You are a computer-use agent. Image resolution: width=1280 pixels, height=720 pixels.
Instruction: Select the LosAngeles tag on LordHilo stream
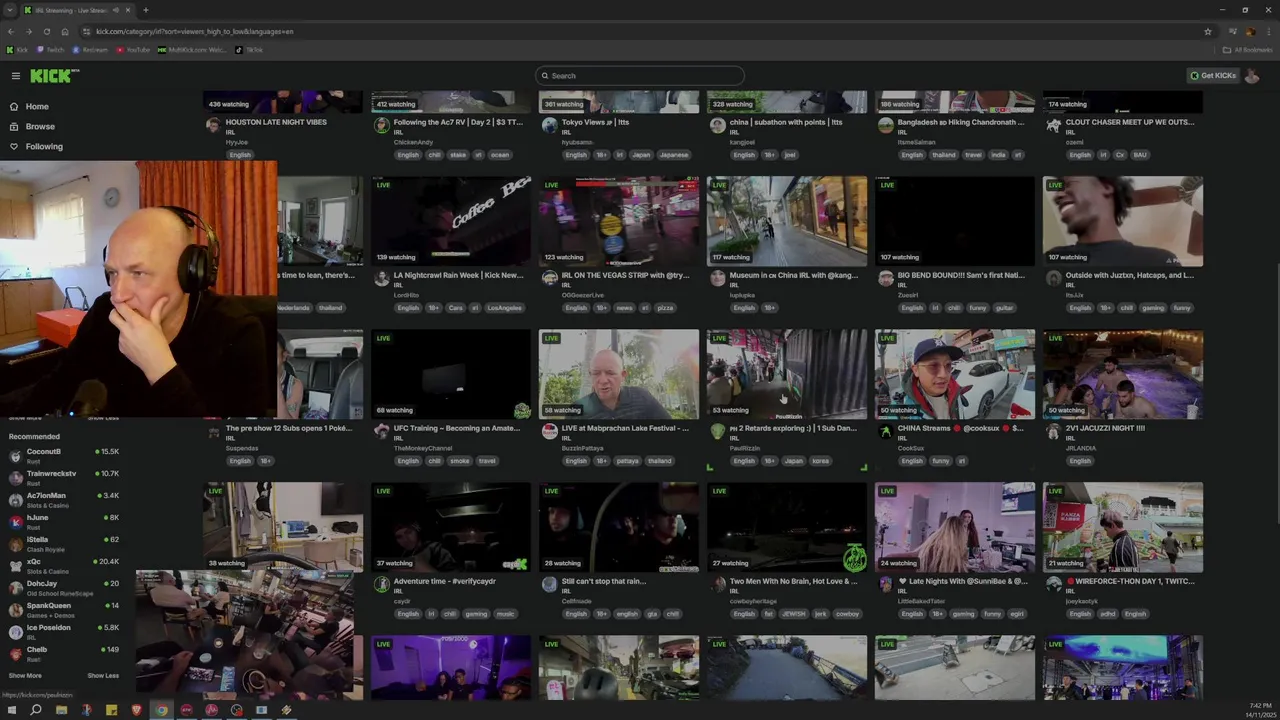505,308
